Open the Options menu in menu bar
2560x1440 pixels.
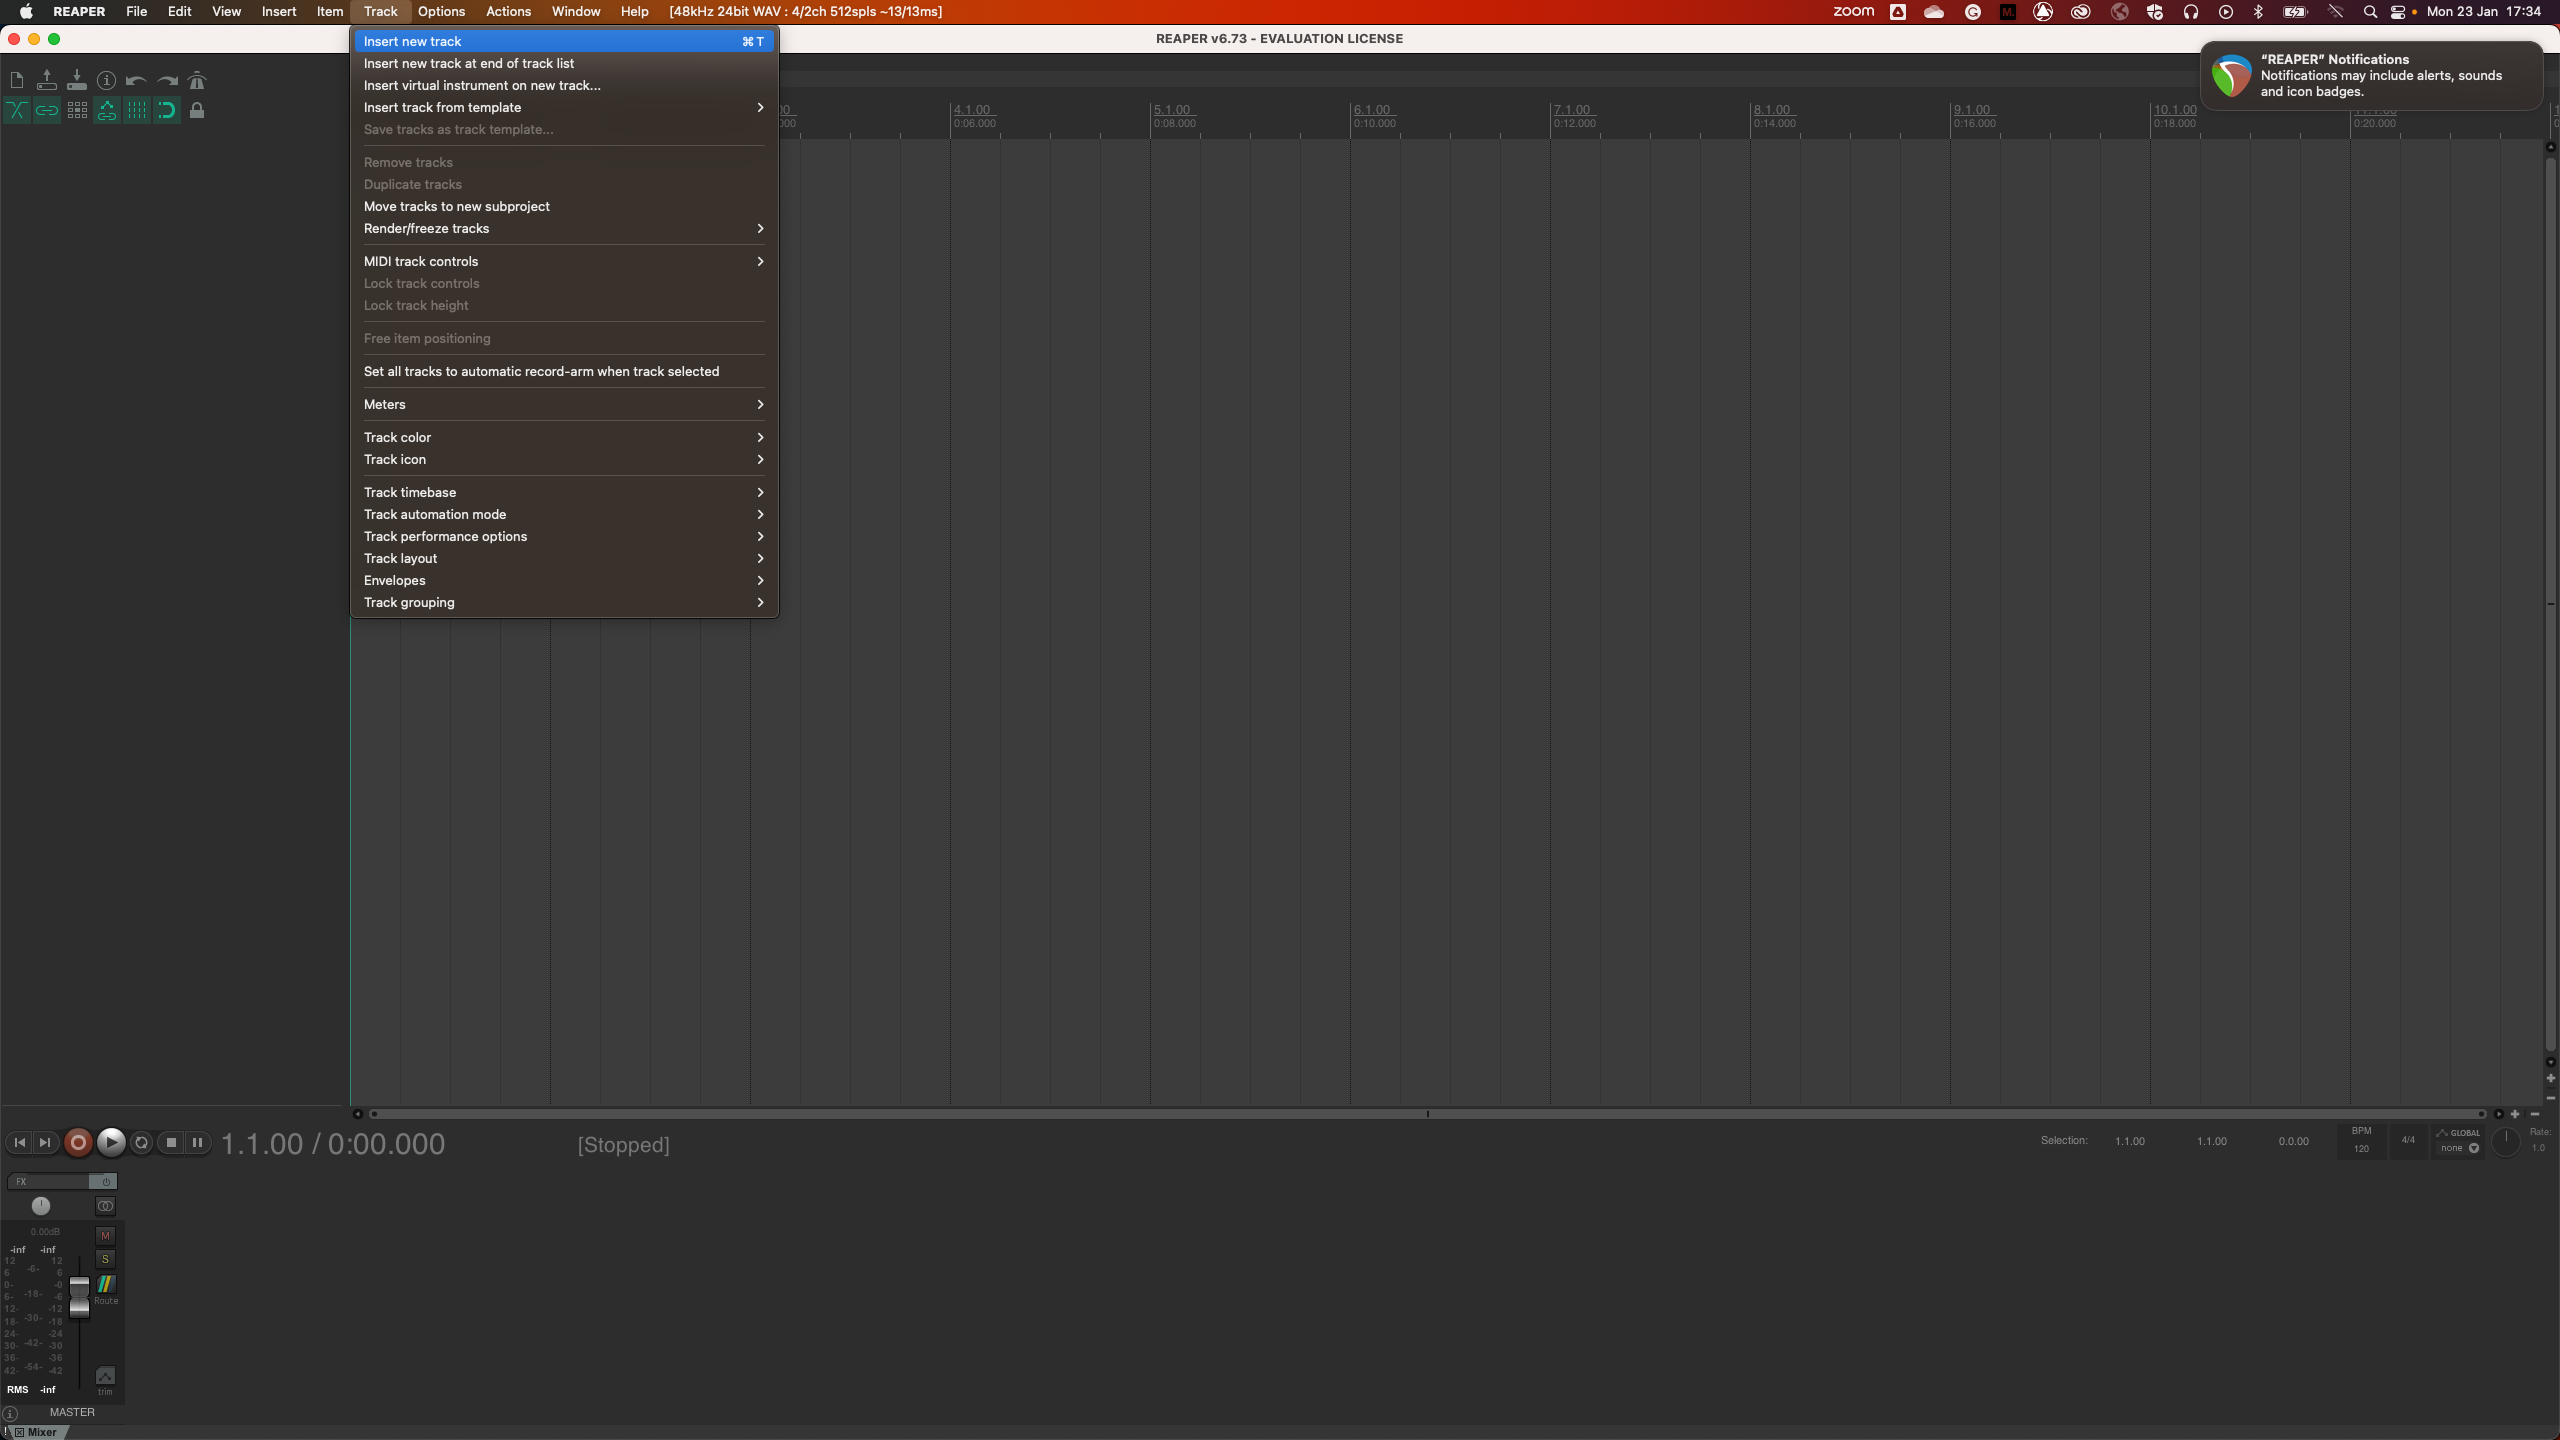coord(441,12)
